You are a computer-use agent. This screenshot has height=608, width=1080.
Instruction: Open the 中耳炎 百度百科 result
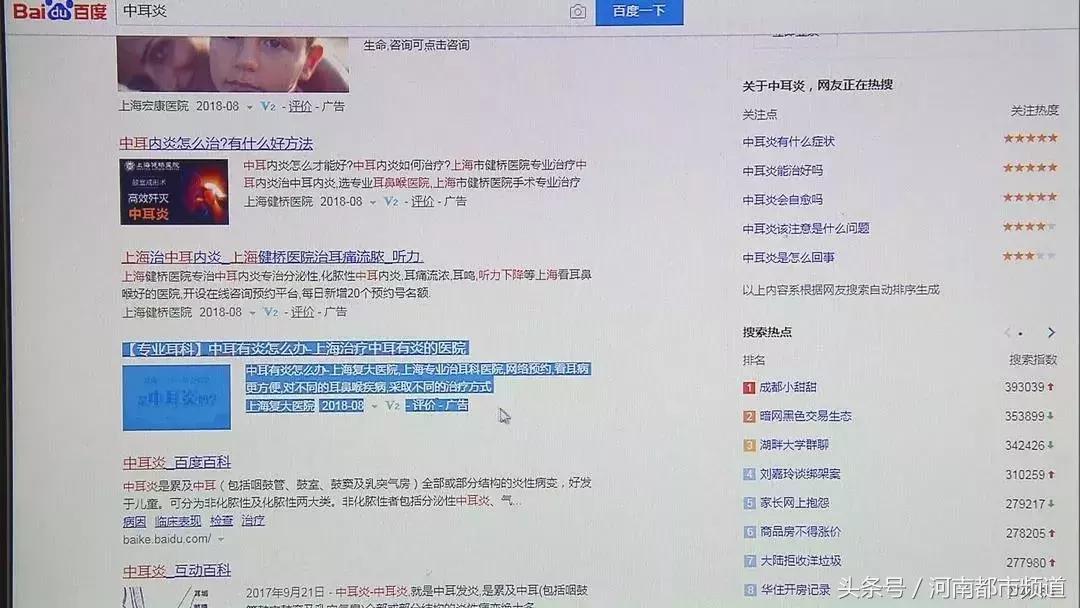click(175, 459)
